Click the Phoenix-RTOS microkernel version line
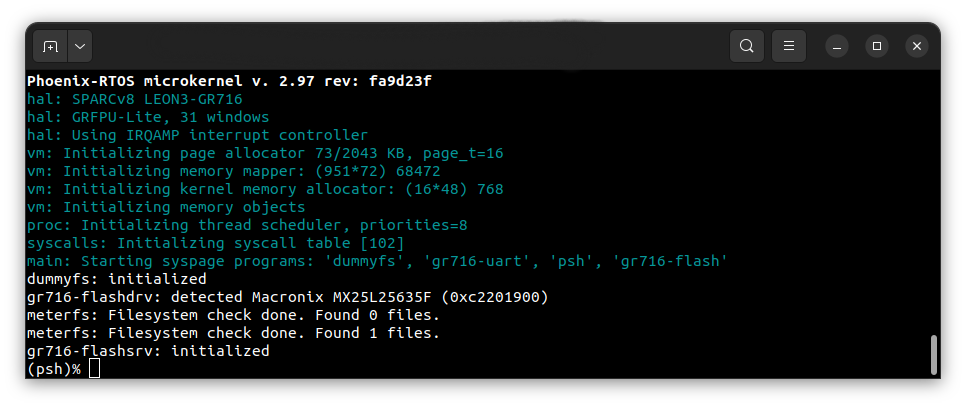The width and height of the screenshot is (966, 407). click(229, 81)
